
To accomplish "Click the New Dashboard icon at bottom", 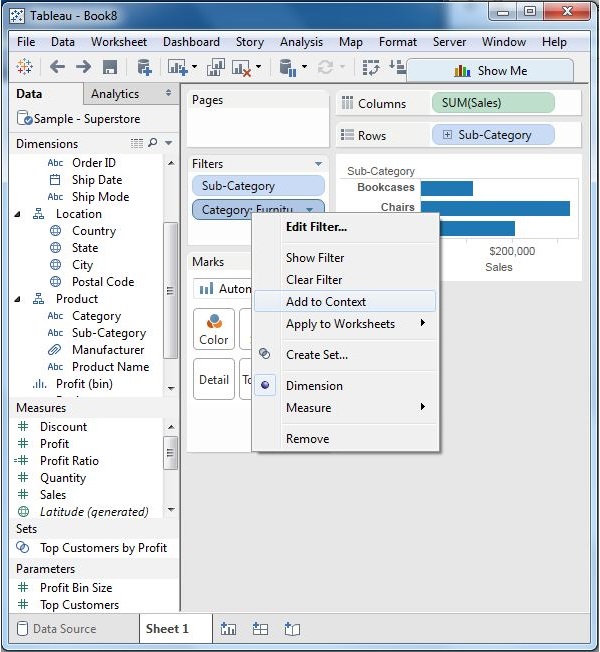I will point(260,629).
